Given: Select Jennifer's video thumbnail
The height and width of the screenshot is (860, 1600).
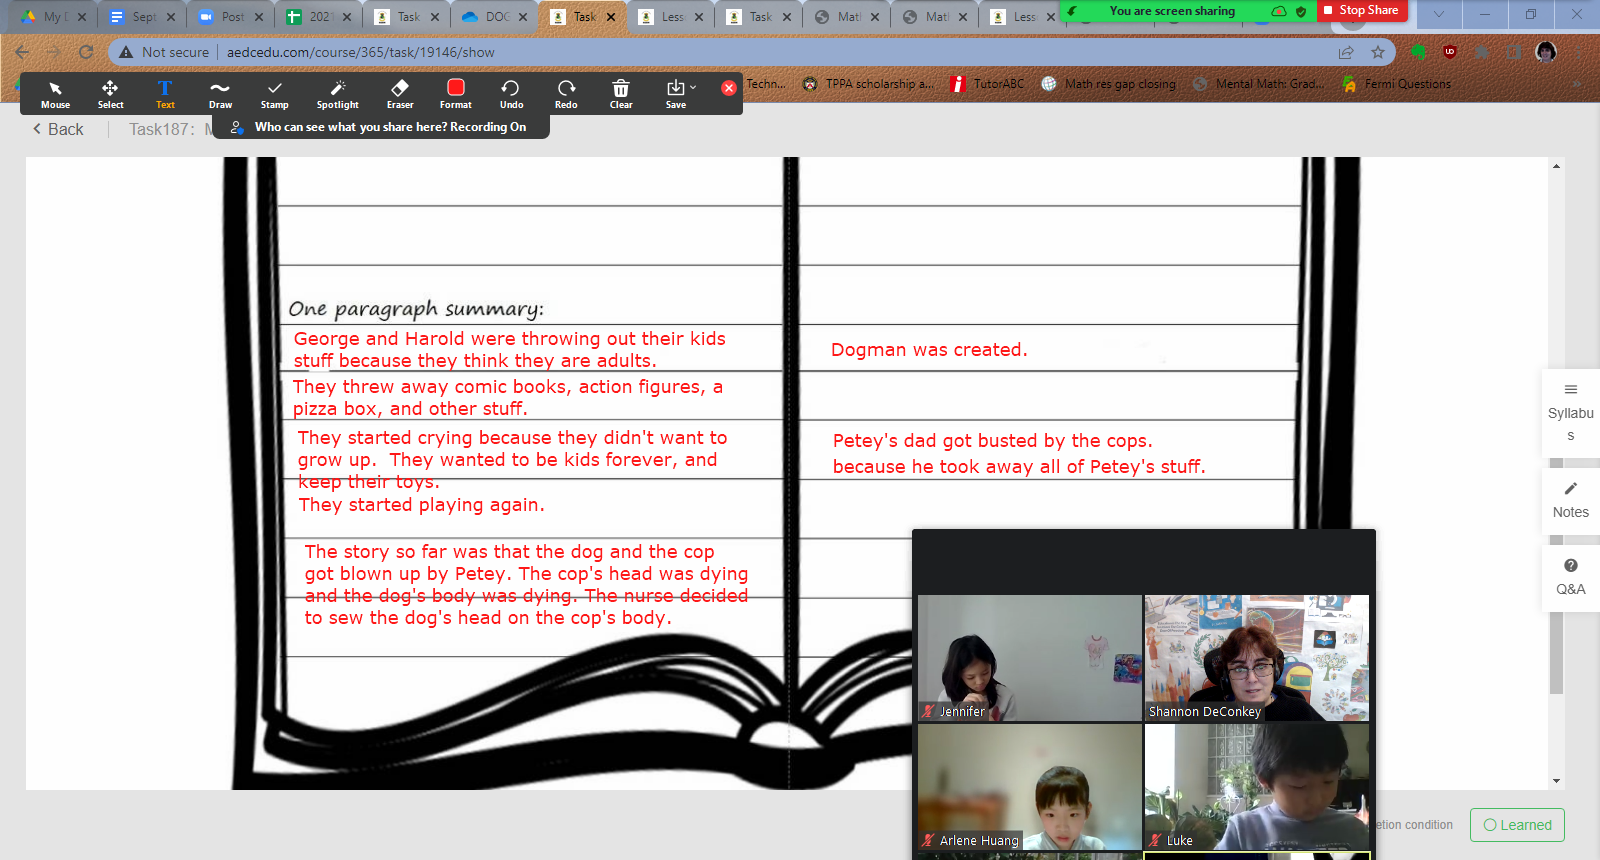Looking at the screenshot, I should pyautogui.click(x=1029, y=658).
